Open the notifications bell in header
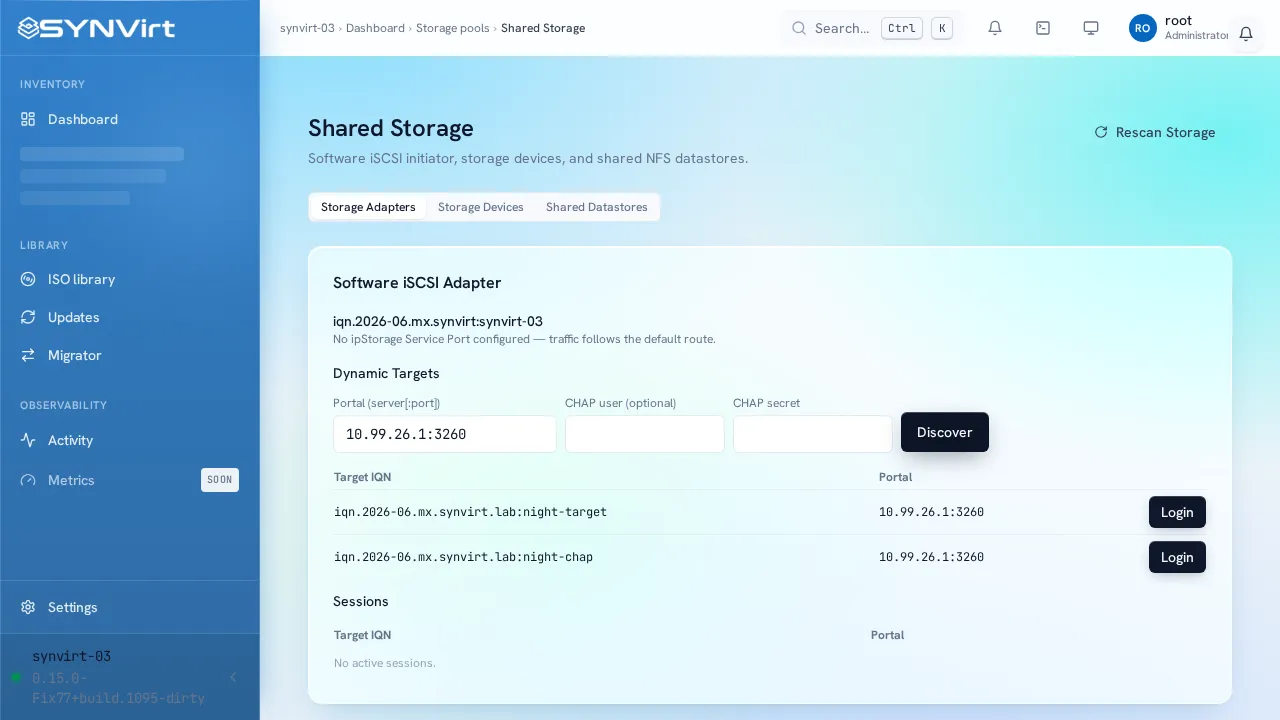The image size is (1280, 720). (x=995, y=28)
